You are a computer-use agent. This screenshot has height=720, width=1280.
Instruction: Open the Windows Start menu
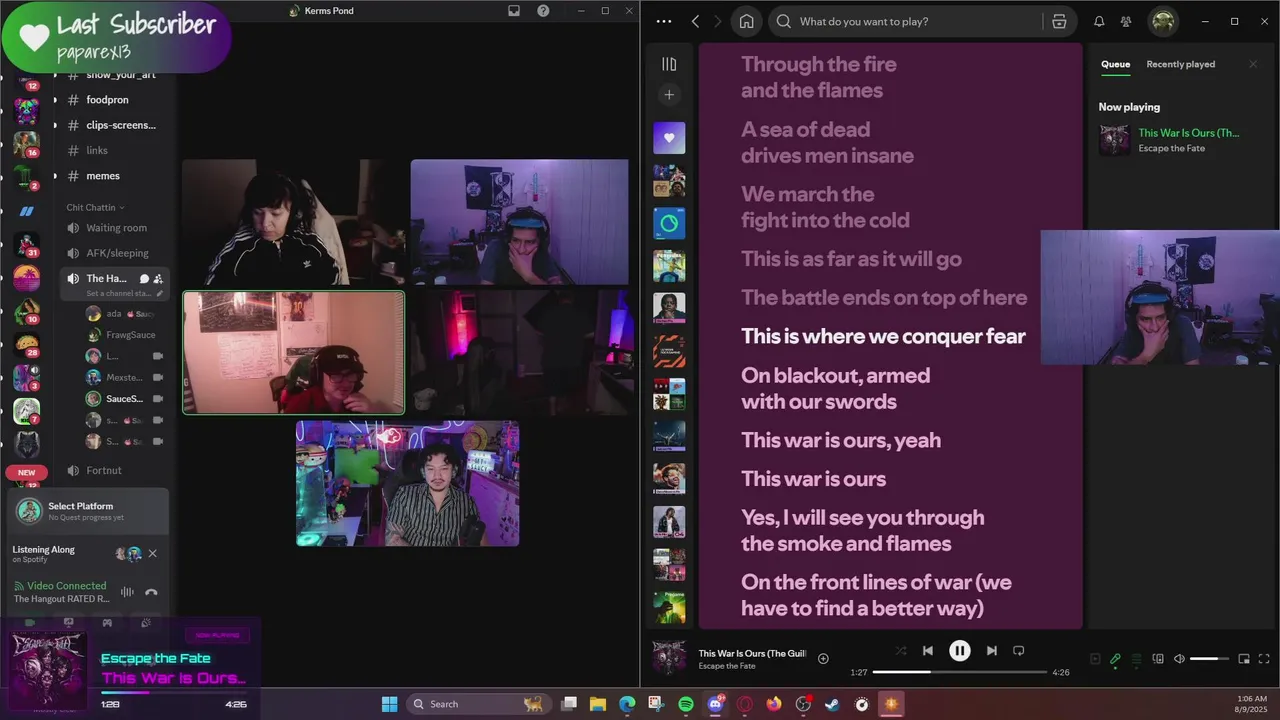coord(389,704)
